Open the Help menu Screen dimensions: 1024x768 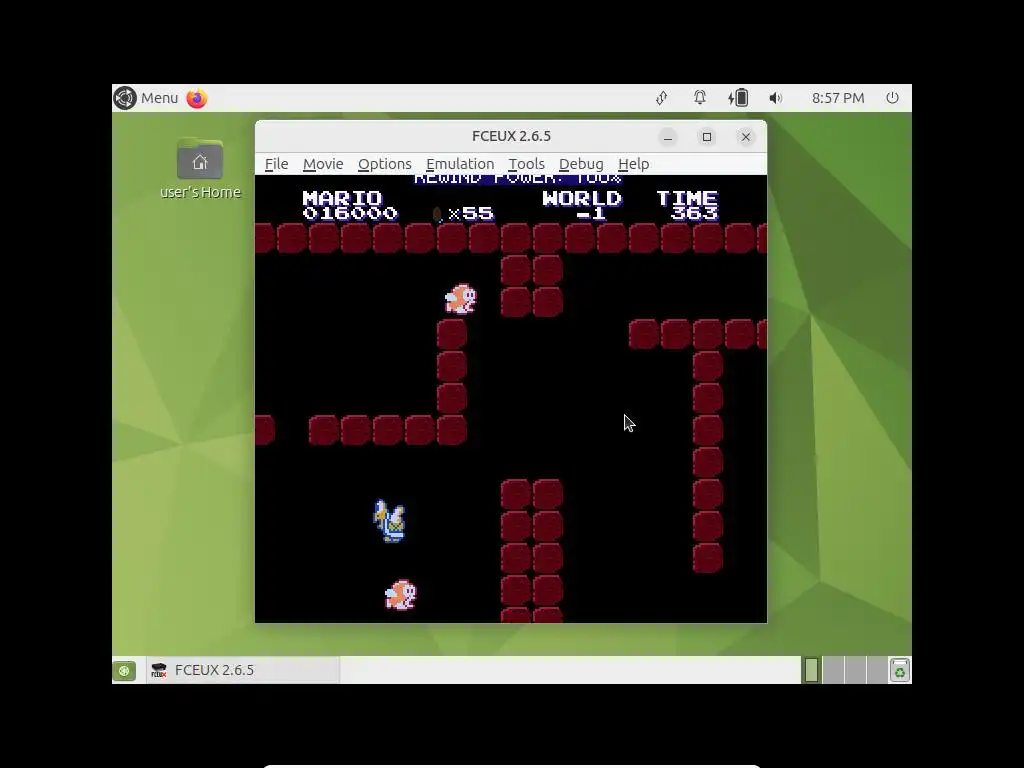tap(633, 164)
